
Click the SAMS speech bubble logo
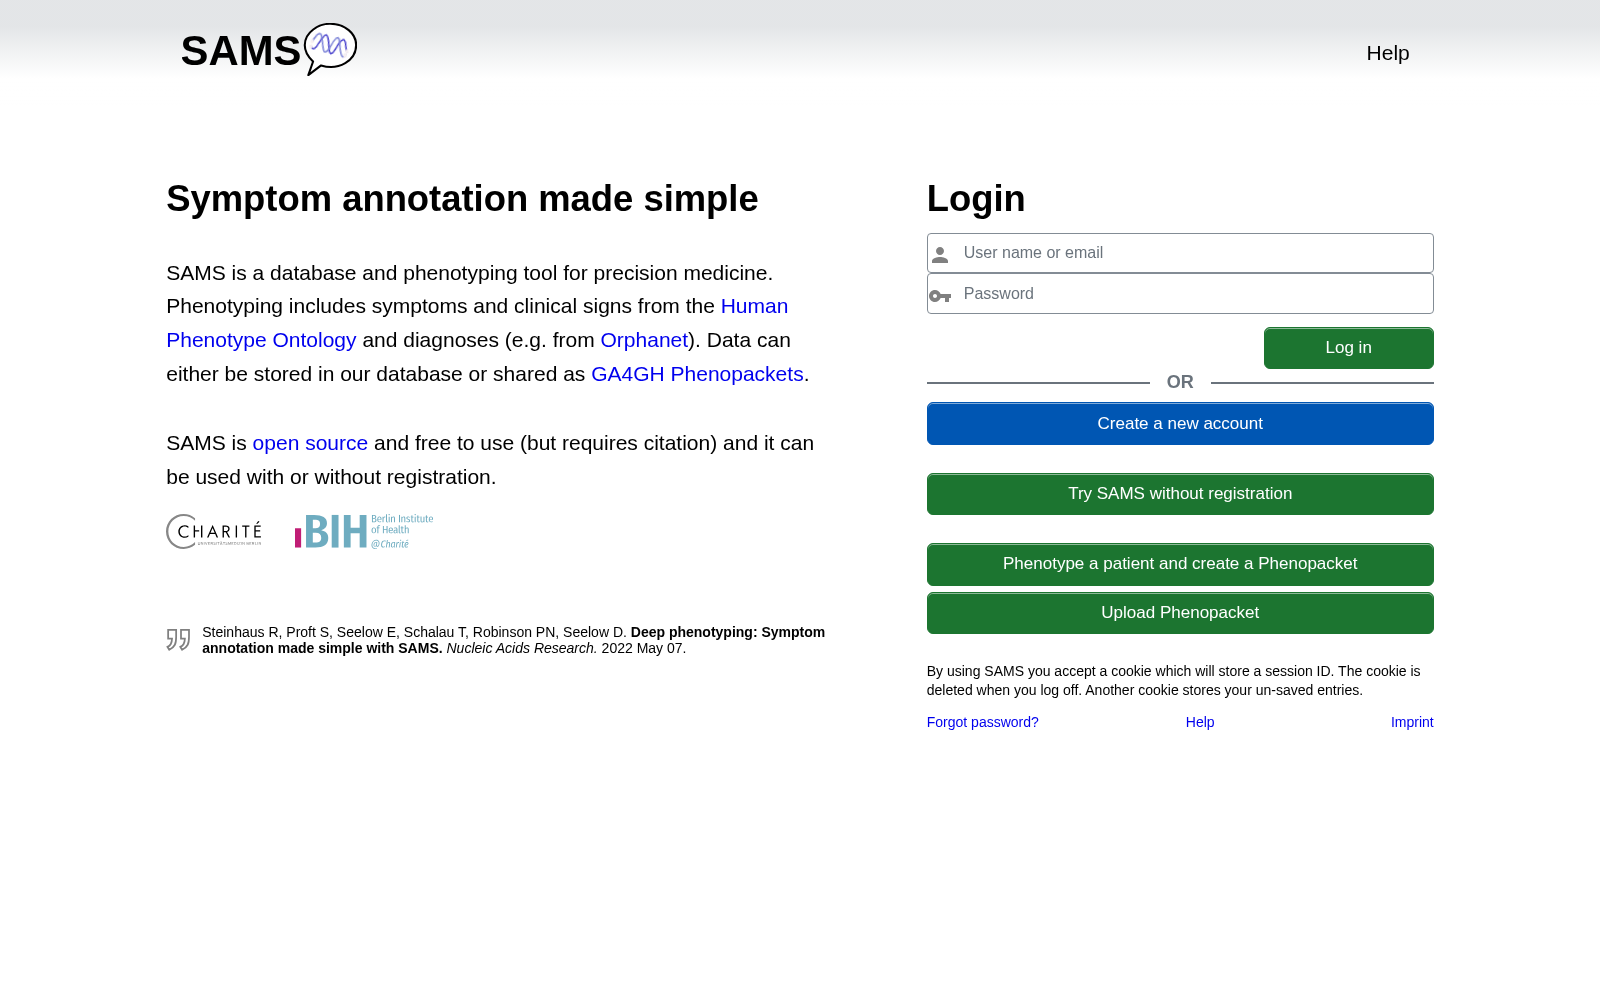pos(330,49)
